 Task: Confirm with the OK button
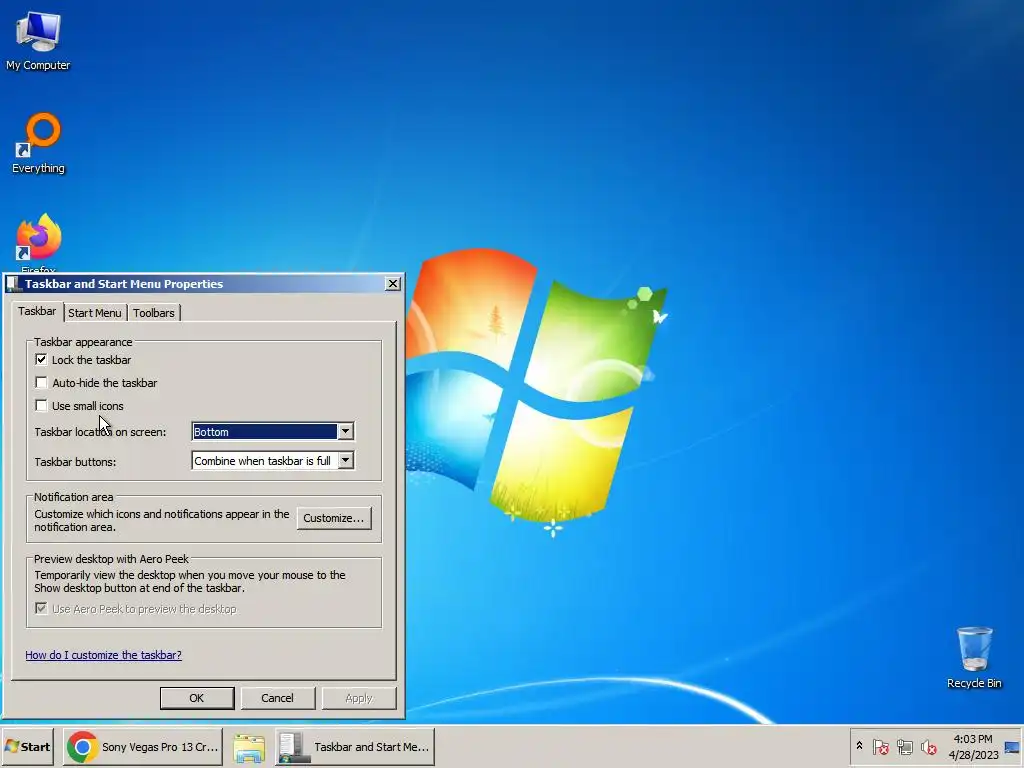(x=197, y=698)
